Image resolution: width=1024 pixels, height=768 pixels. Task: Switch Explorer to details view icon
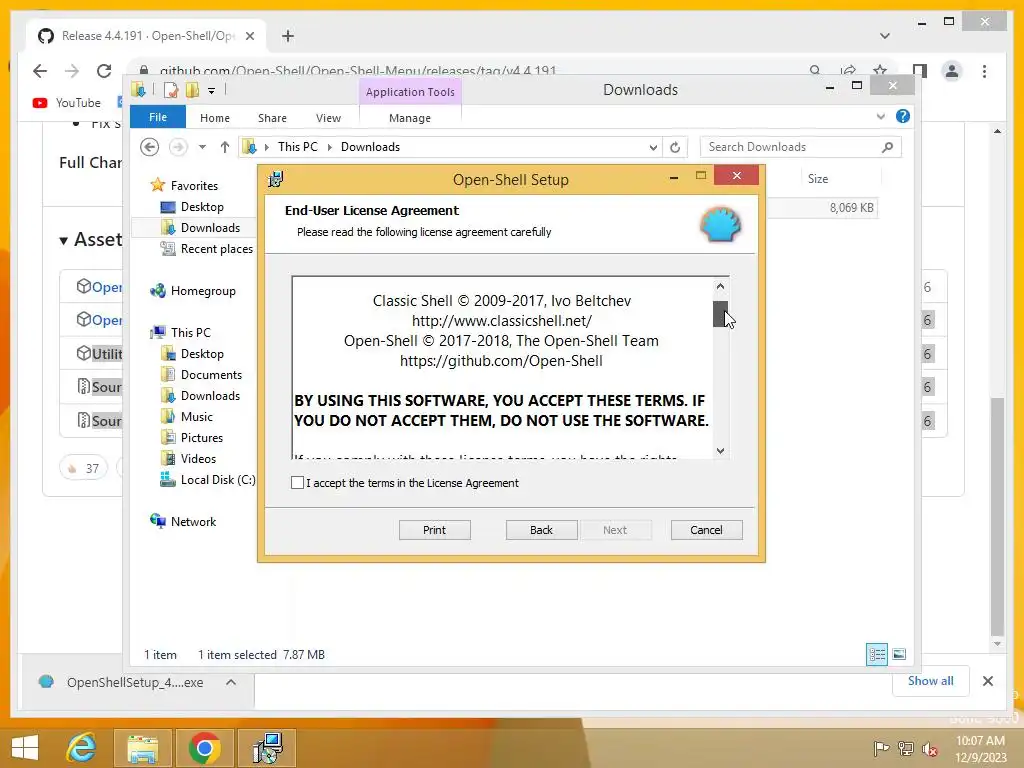(877, 654)
